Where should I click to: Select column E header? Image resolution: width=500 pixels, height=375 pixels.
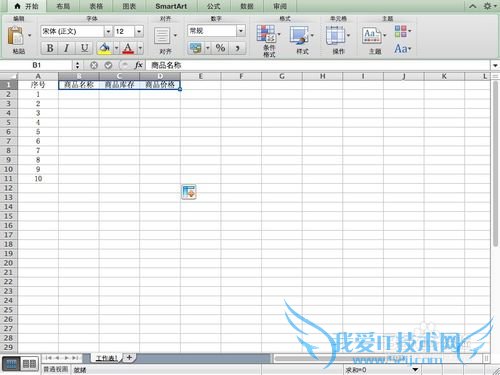pos(201,76)
